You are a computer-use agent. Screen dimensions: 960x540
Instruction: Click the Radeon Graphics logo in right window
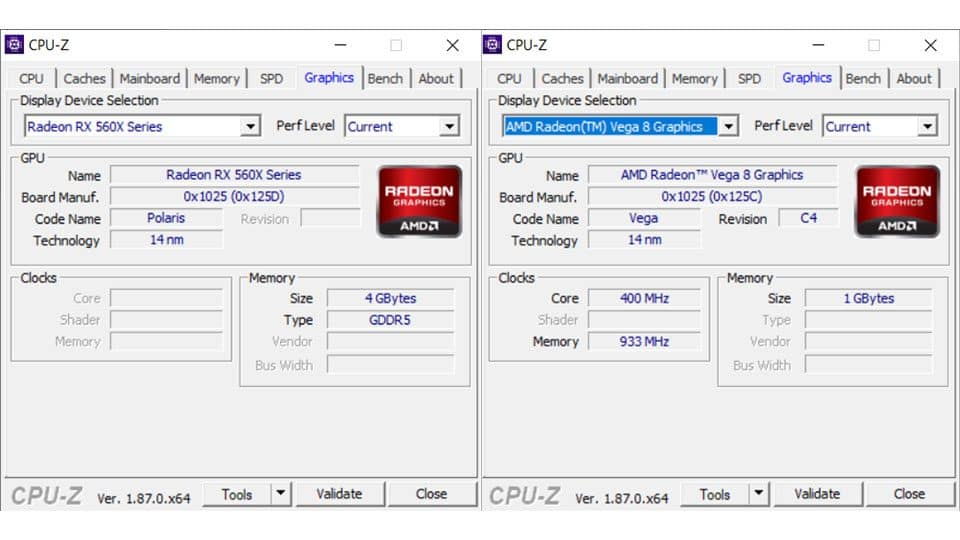[898, 201]
